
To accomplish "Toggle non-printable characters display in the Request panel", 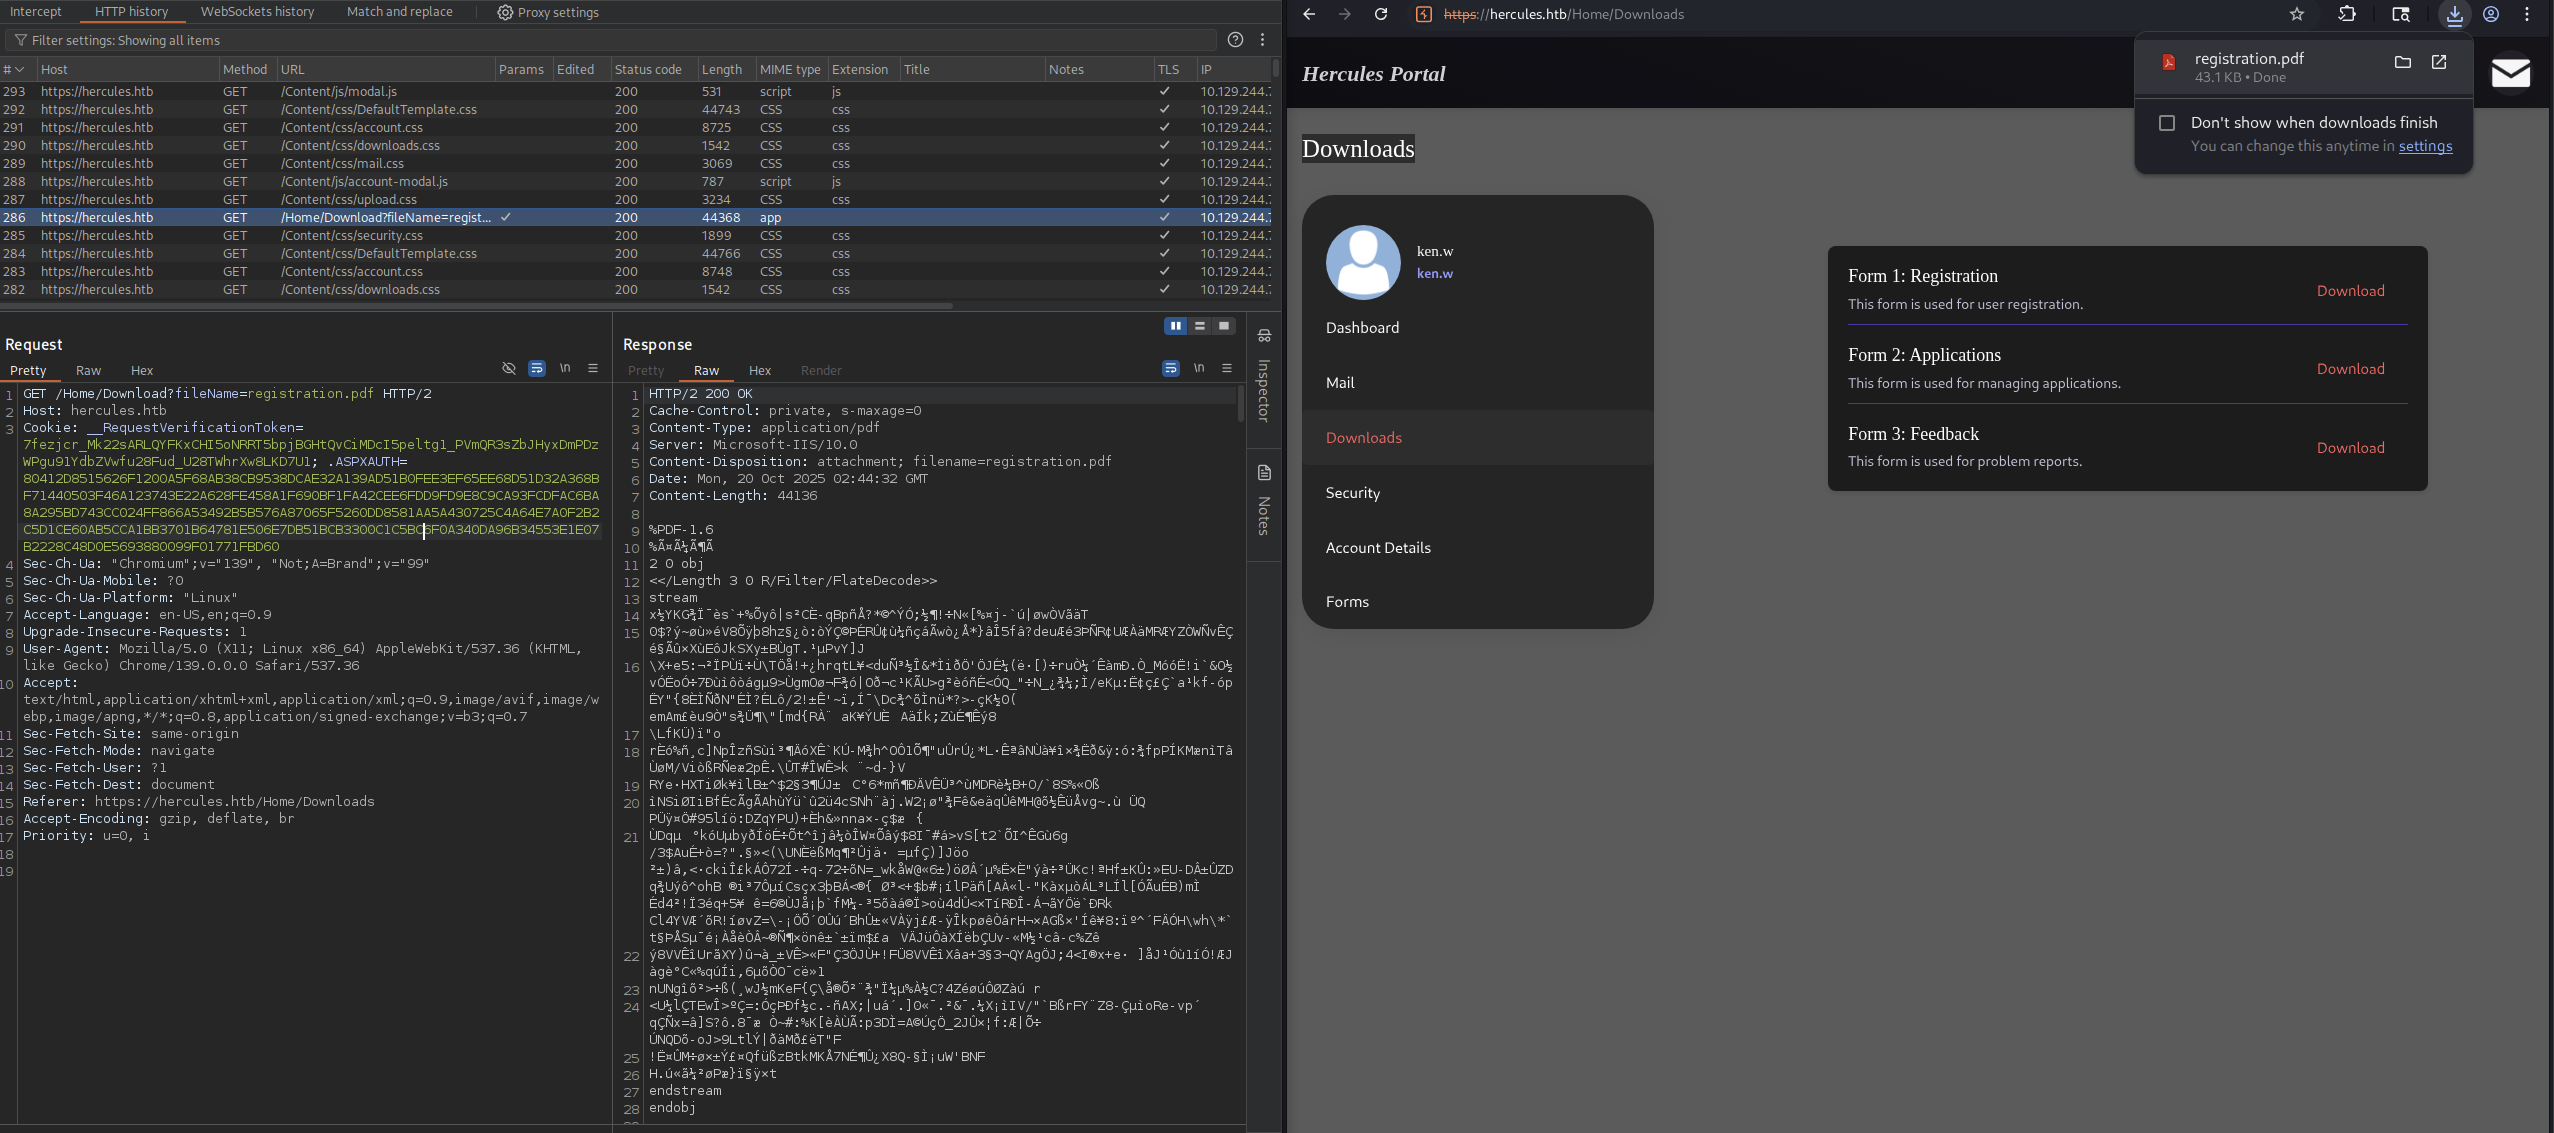I will (565, 368).
